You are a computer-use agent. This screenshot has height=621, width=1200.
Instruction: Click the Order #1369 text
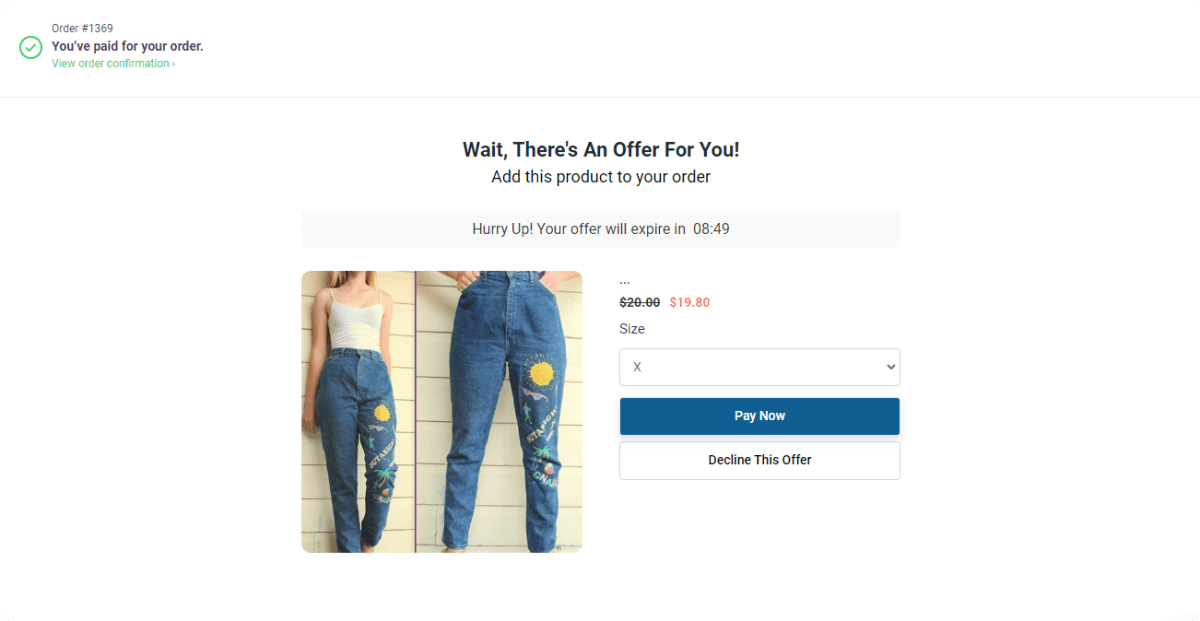[x=82, y=28]
